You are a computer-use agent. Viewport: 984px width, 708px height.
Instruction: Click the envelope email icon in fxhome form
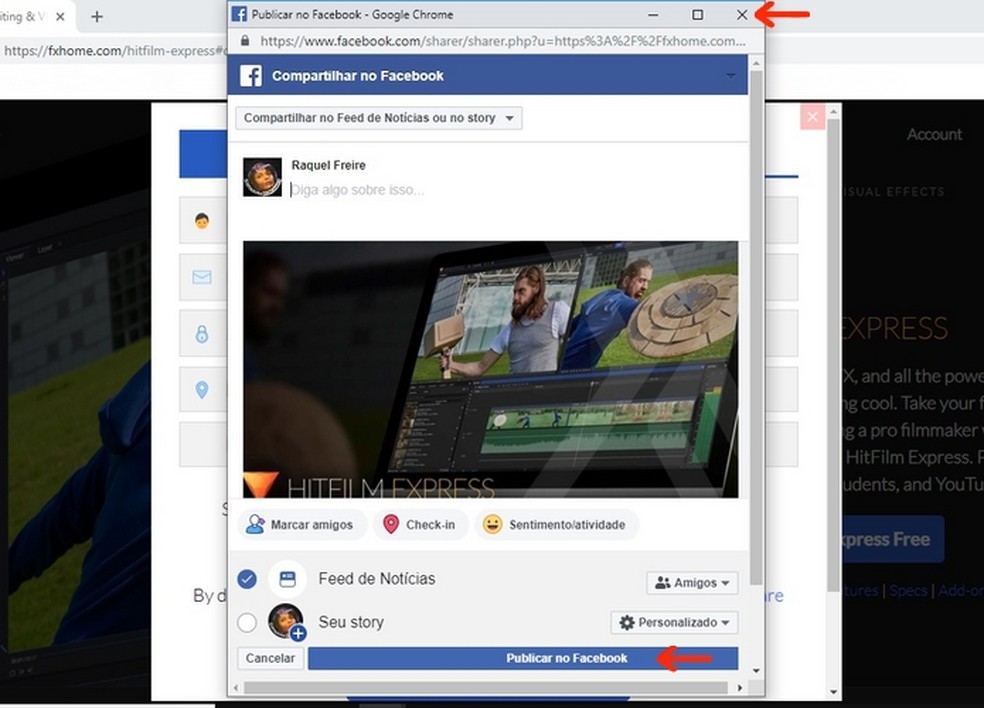click(x=201, y=277)
